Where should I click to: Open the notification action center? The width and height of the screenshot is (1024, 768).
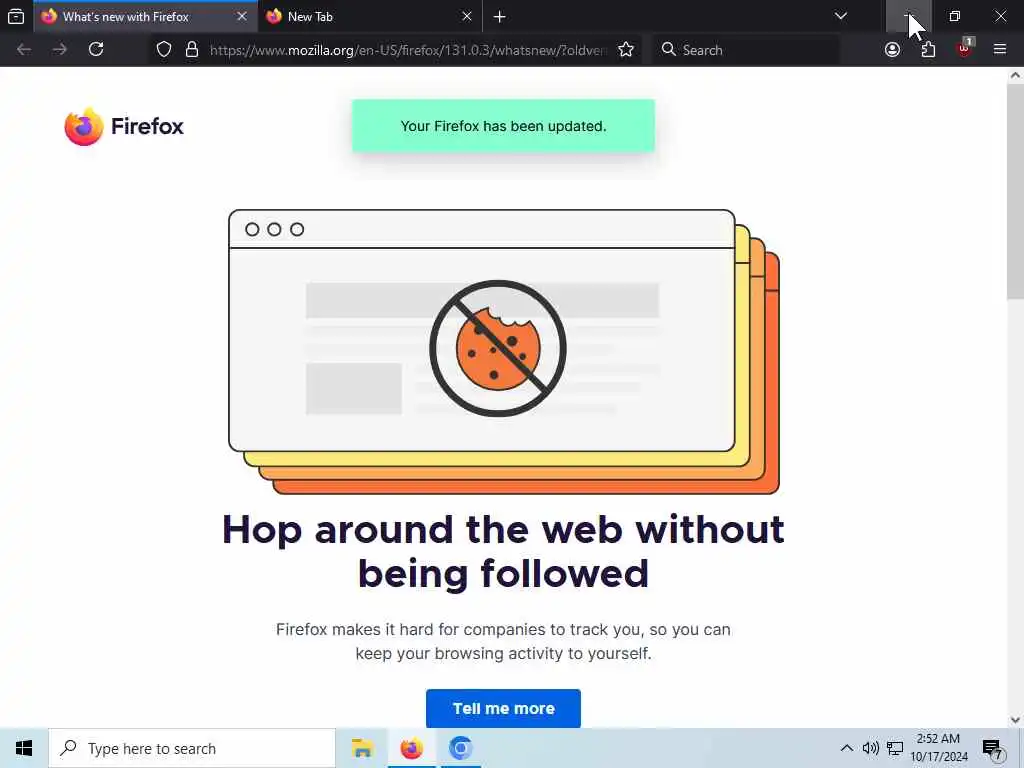[993, 749]
